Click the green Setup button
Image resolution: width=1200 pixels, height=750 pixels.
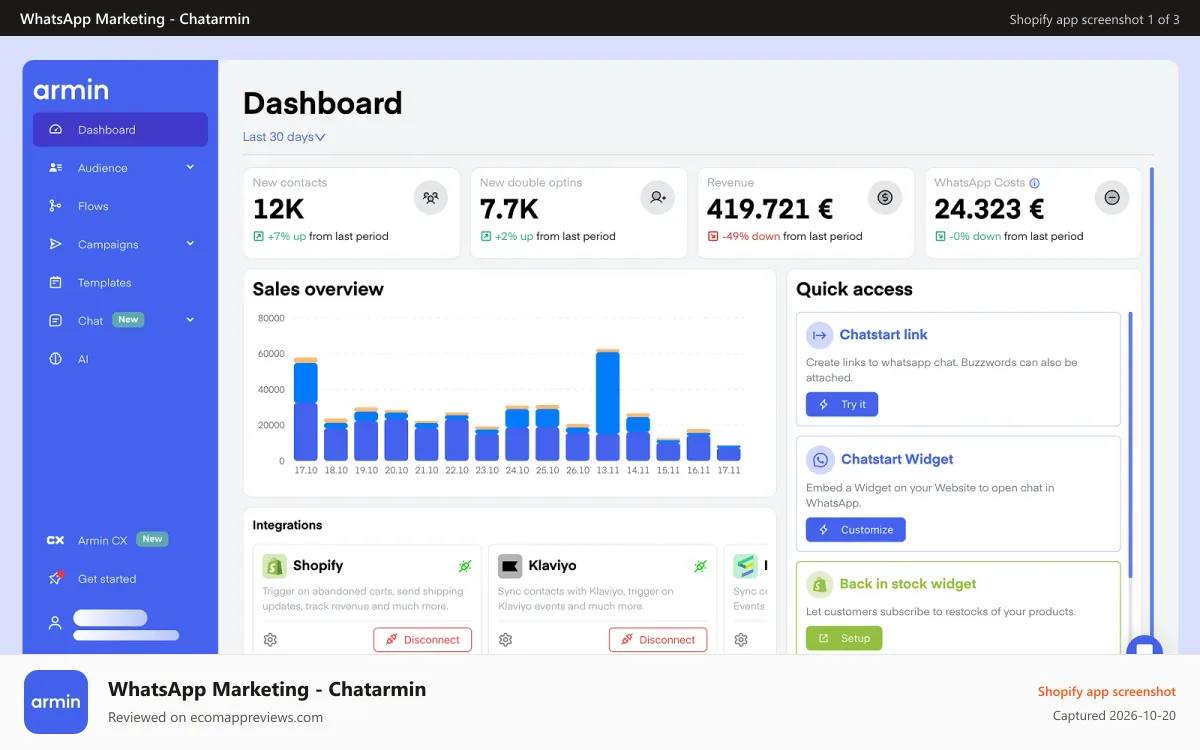[844, 638]
